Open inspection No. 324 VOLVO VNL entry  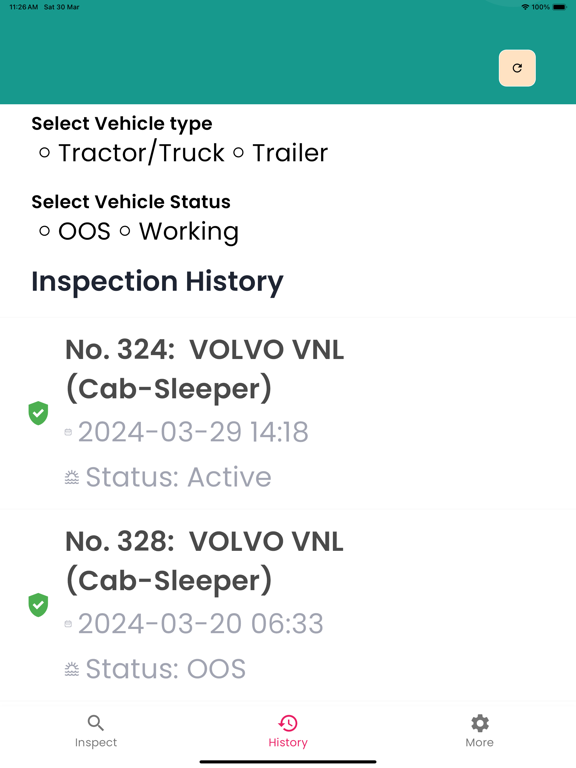pyautogui.click(x=288, y=413)
